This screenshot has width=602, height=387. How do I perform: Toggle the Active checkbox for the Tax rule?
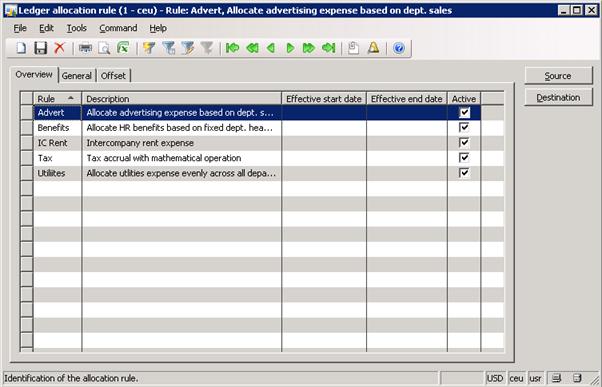(x=464, y=158)
